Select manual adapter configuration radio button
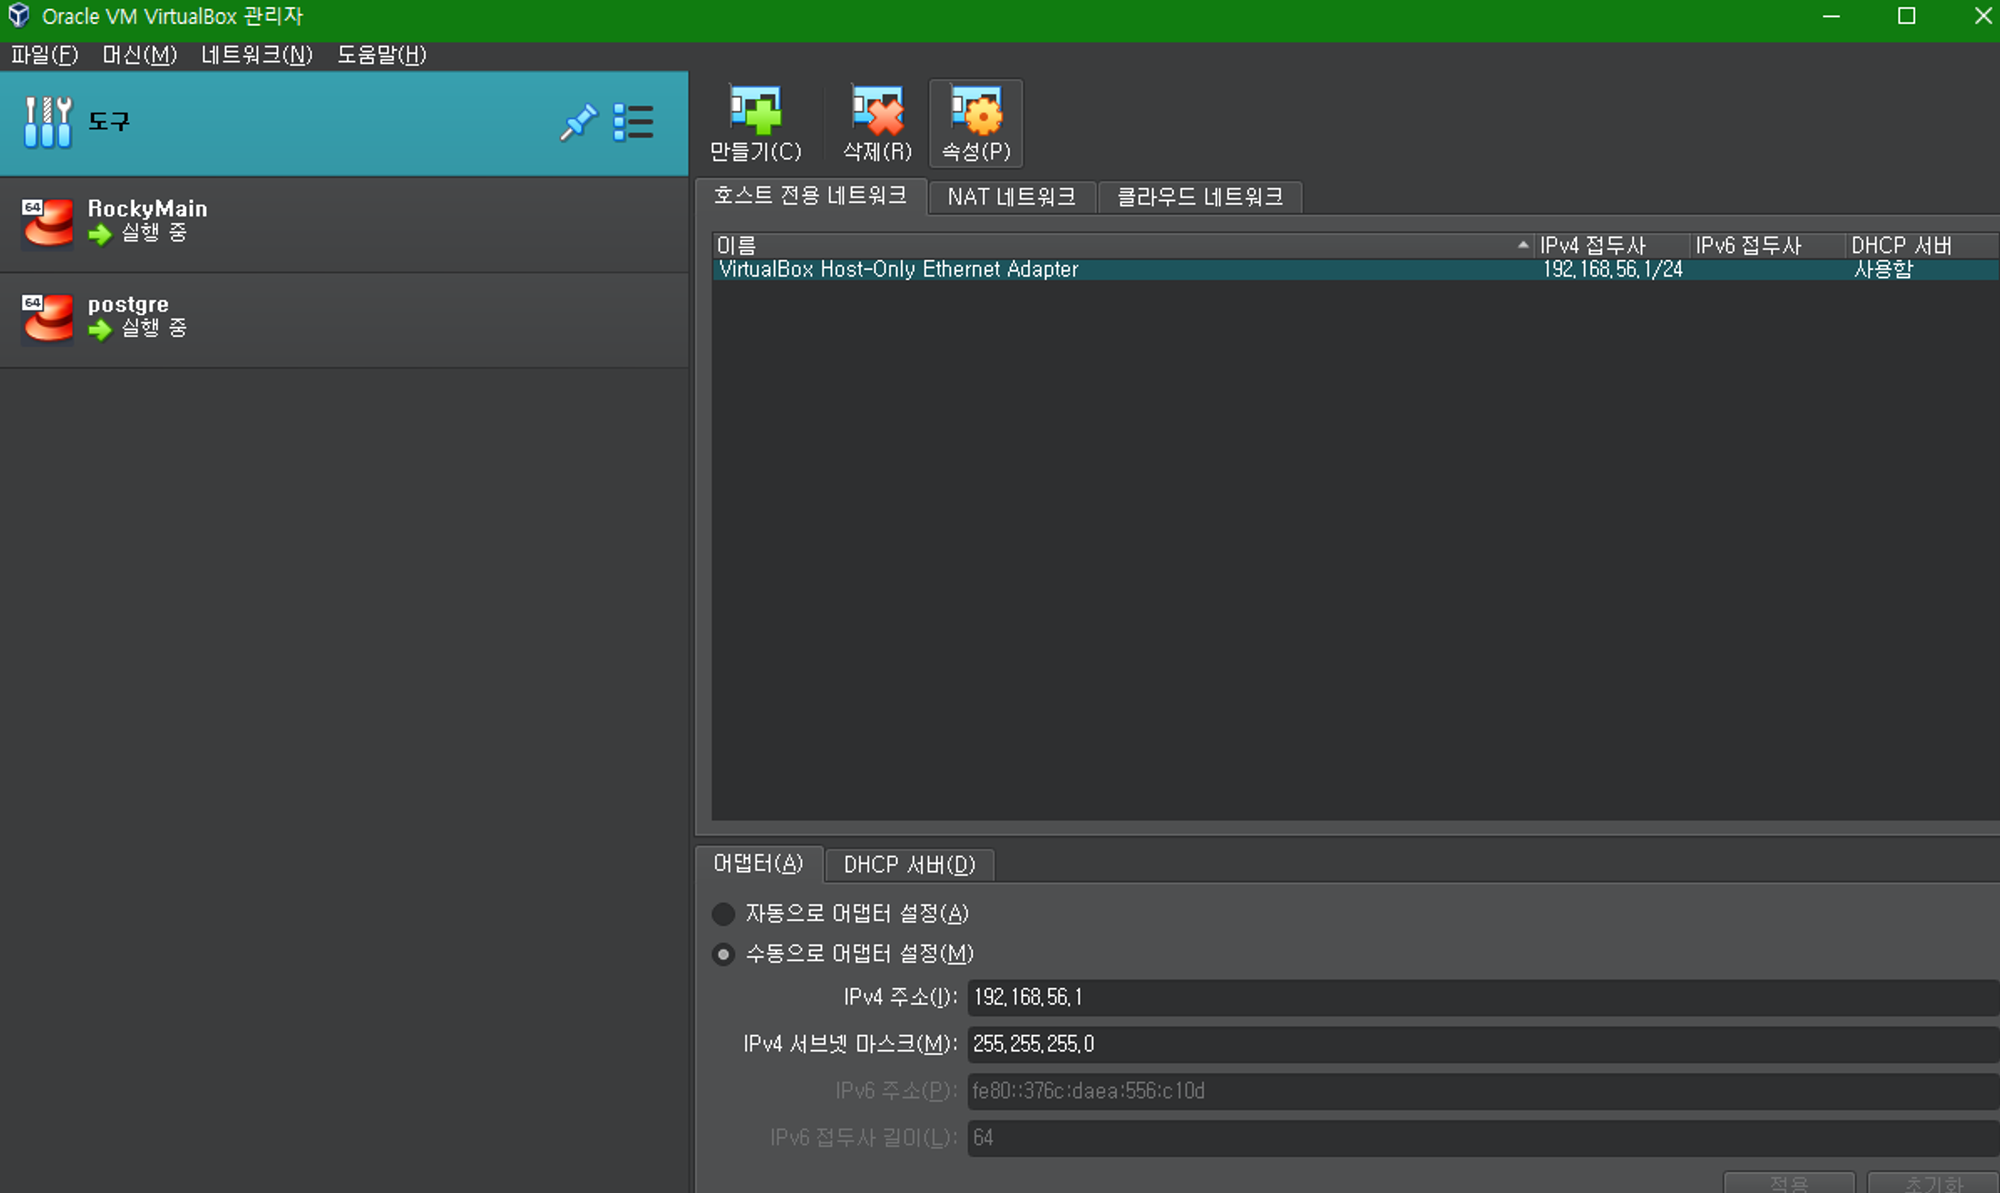The height and width of the screenshot is (1193, 2000). pyautogui.click(x=723, y=954)
